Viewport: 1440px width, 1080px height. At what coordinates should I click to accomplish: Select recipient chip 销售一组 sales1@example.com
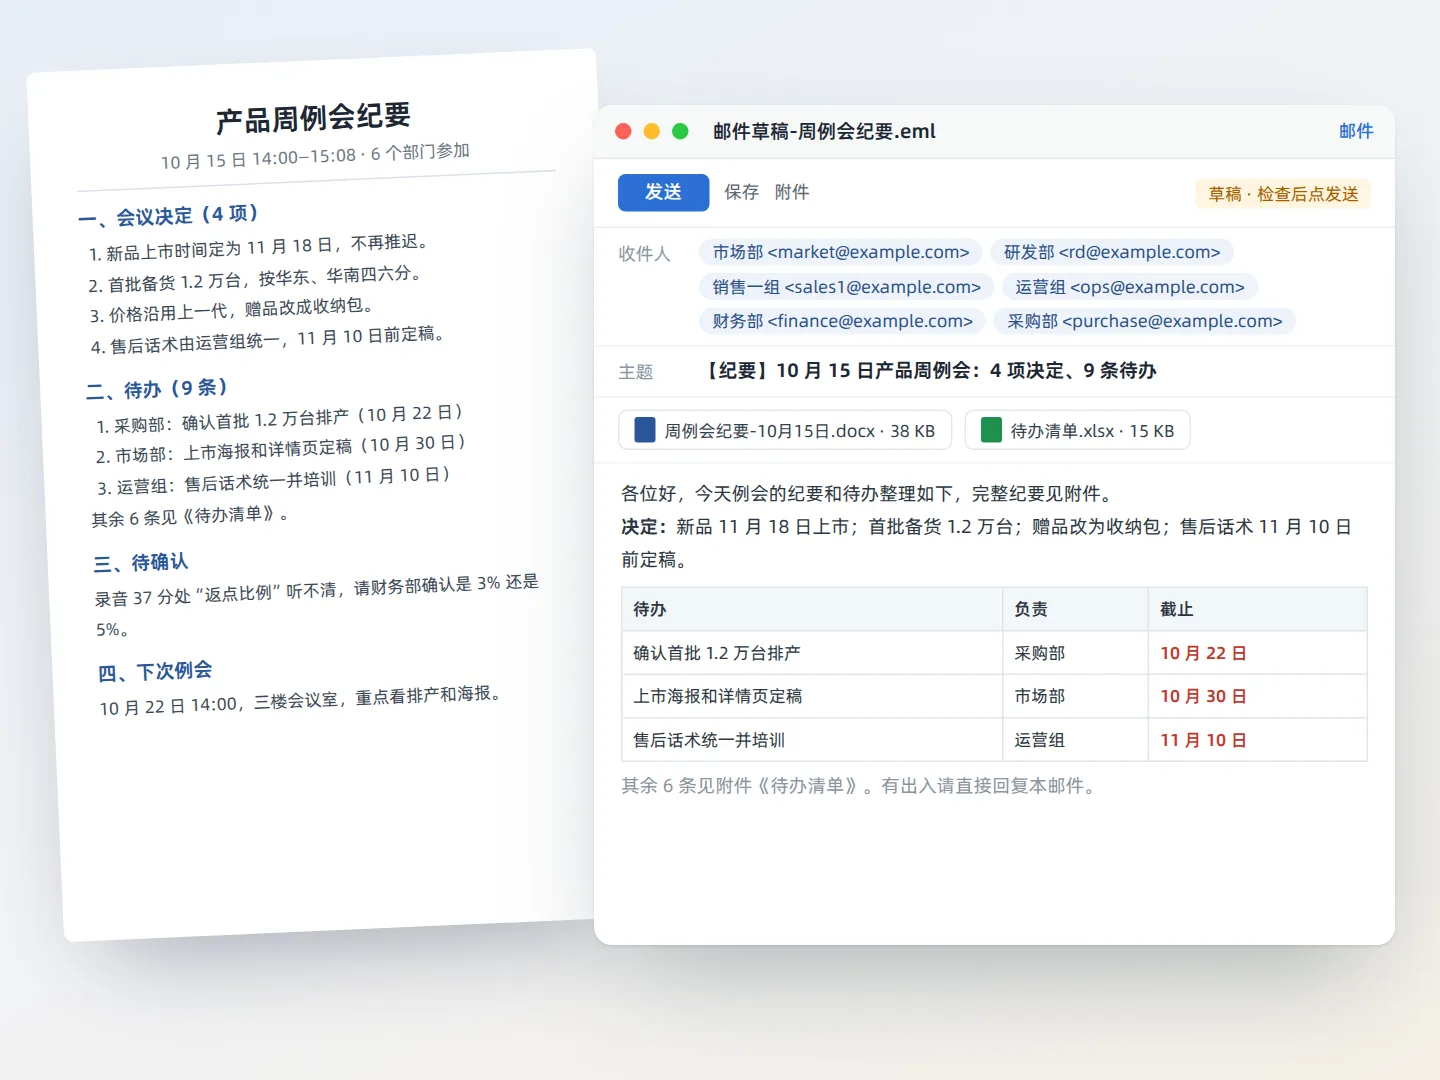click(x=847, y=287)
